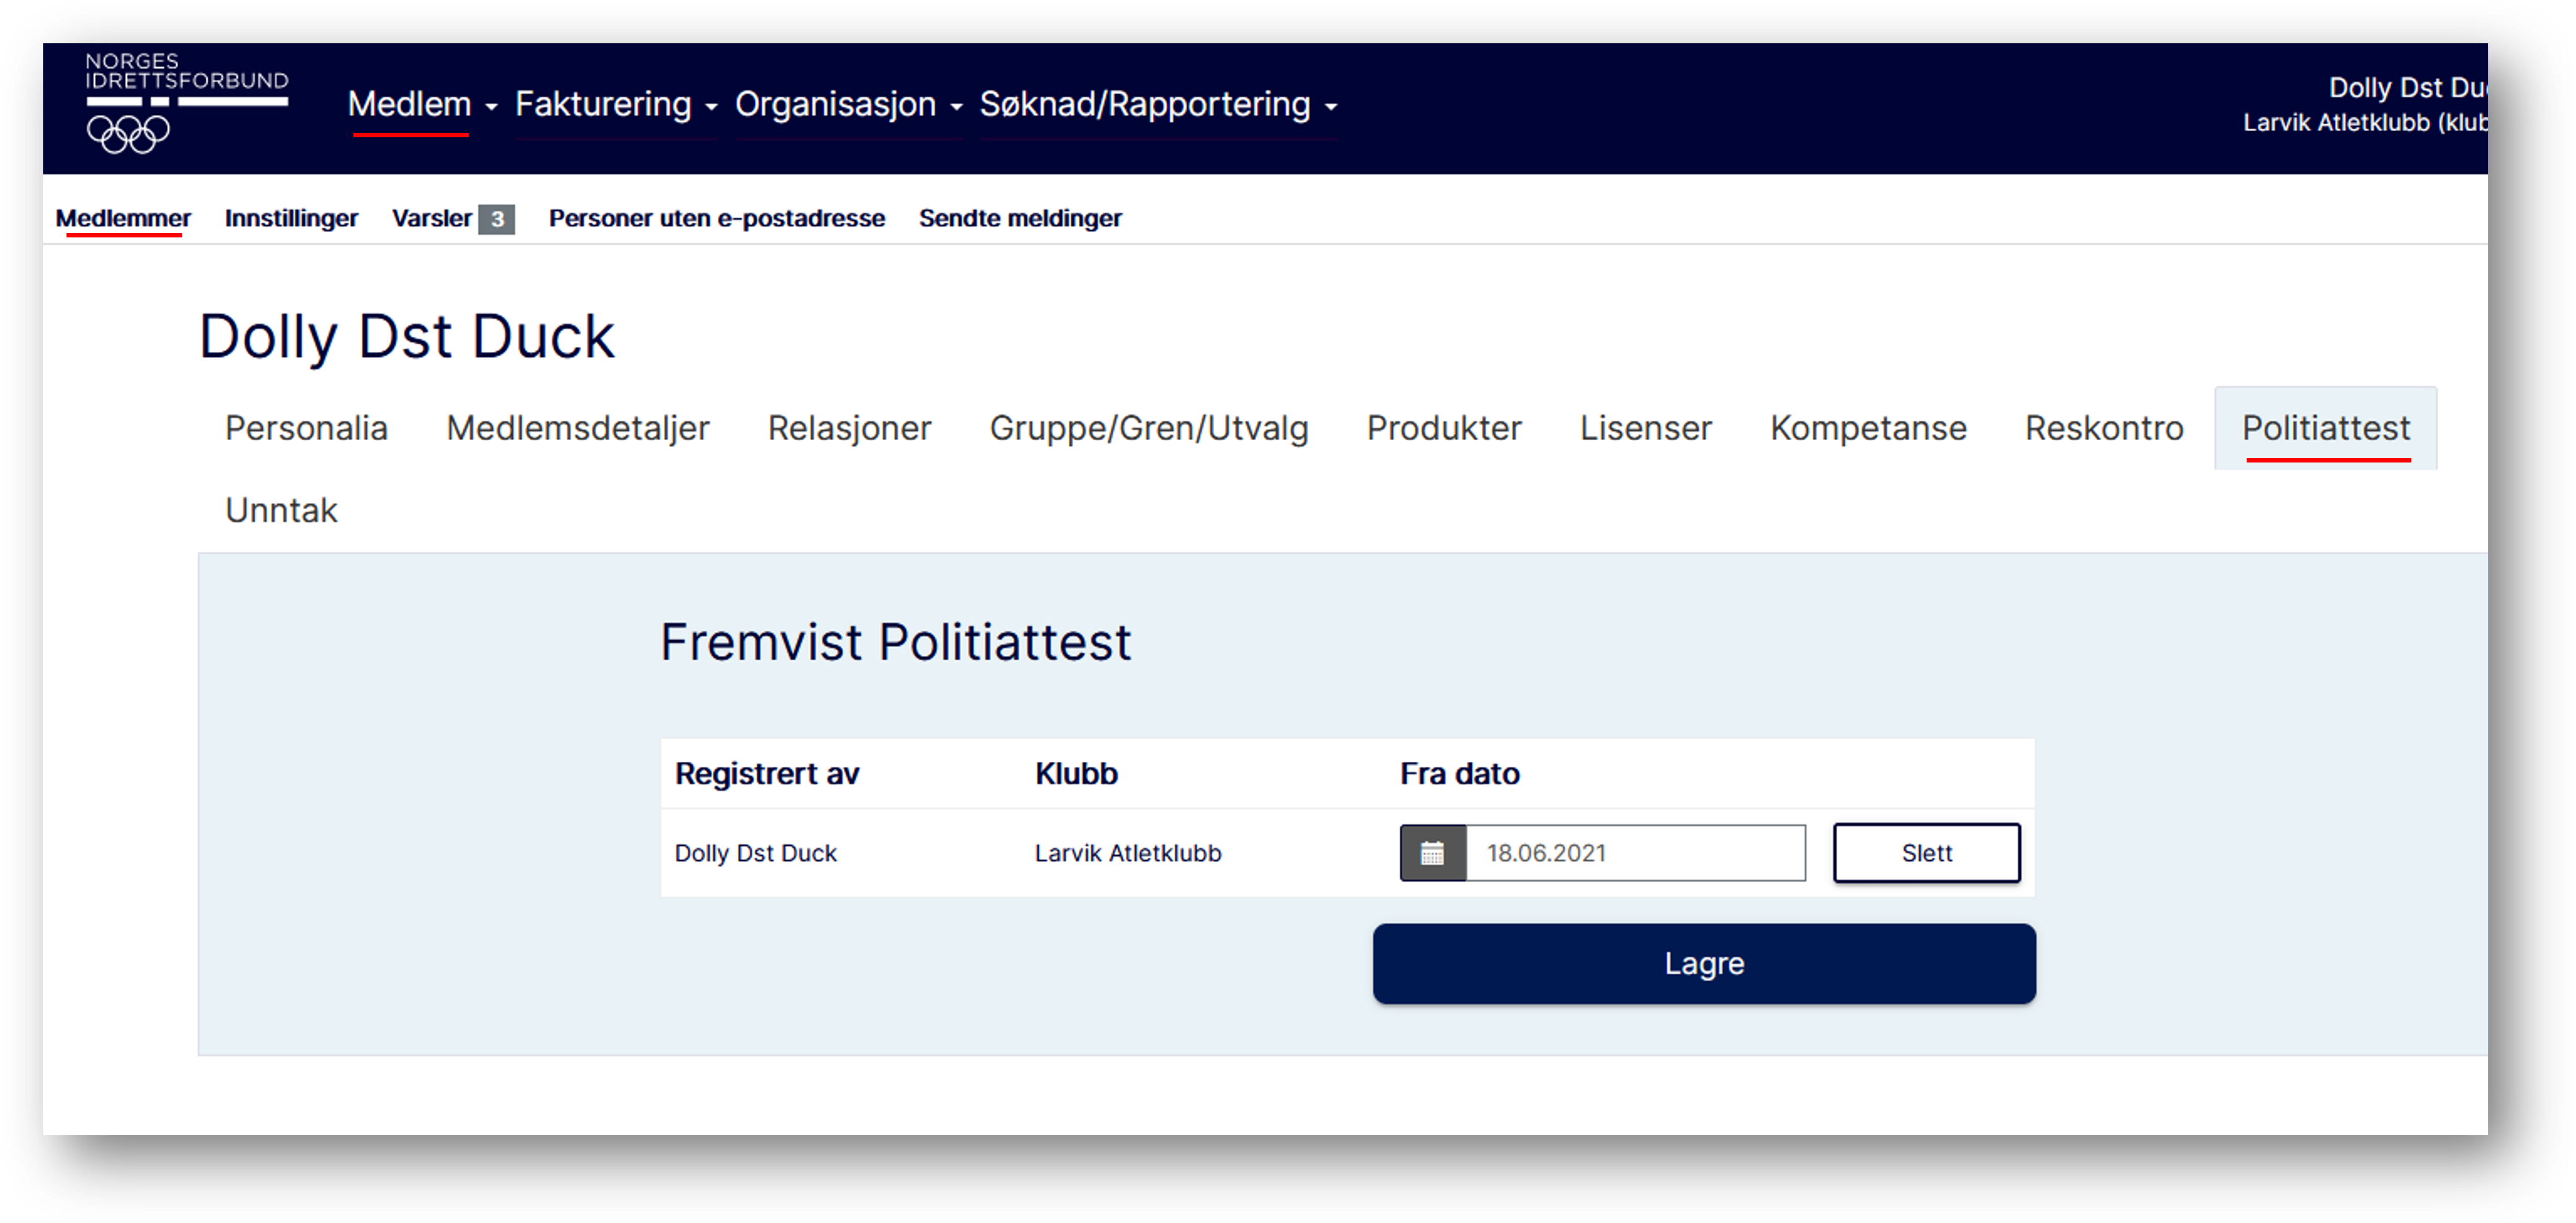This screenshot has width=2576, height=1223.
Task: Click the Fra dato column header
Action: [x=1459, y=773]
